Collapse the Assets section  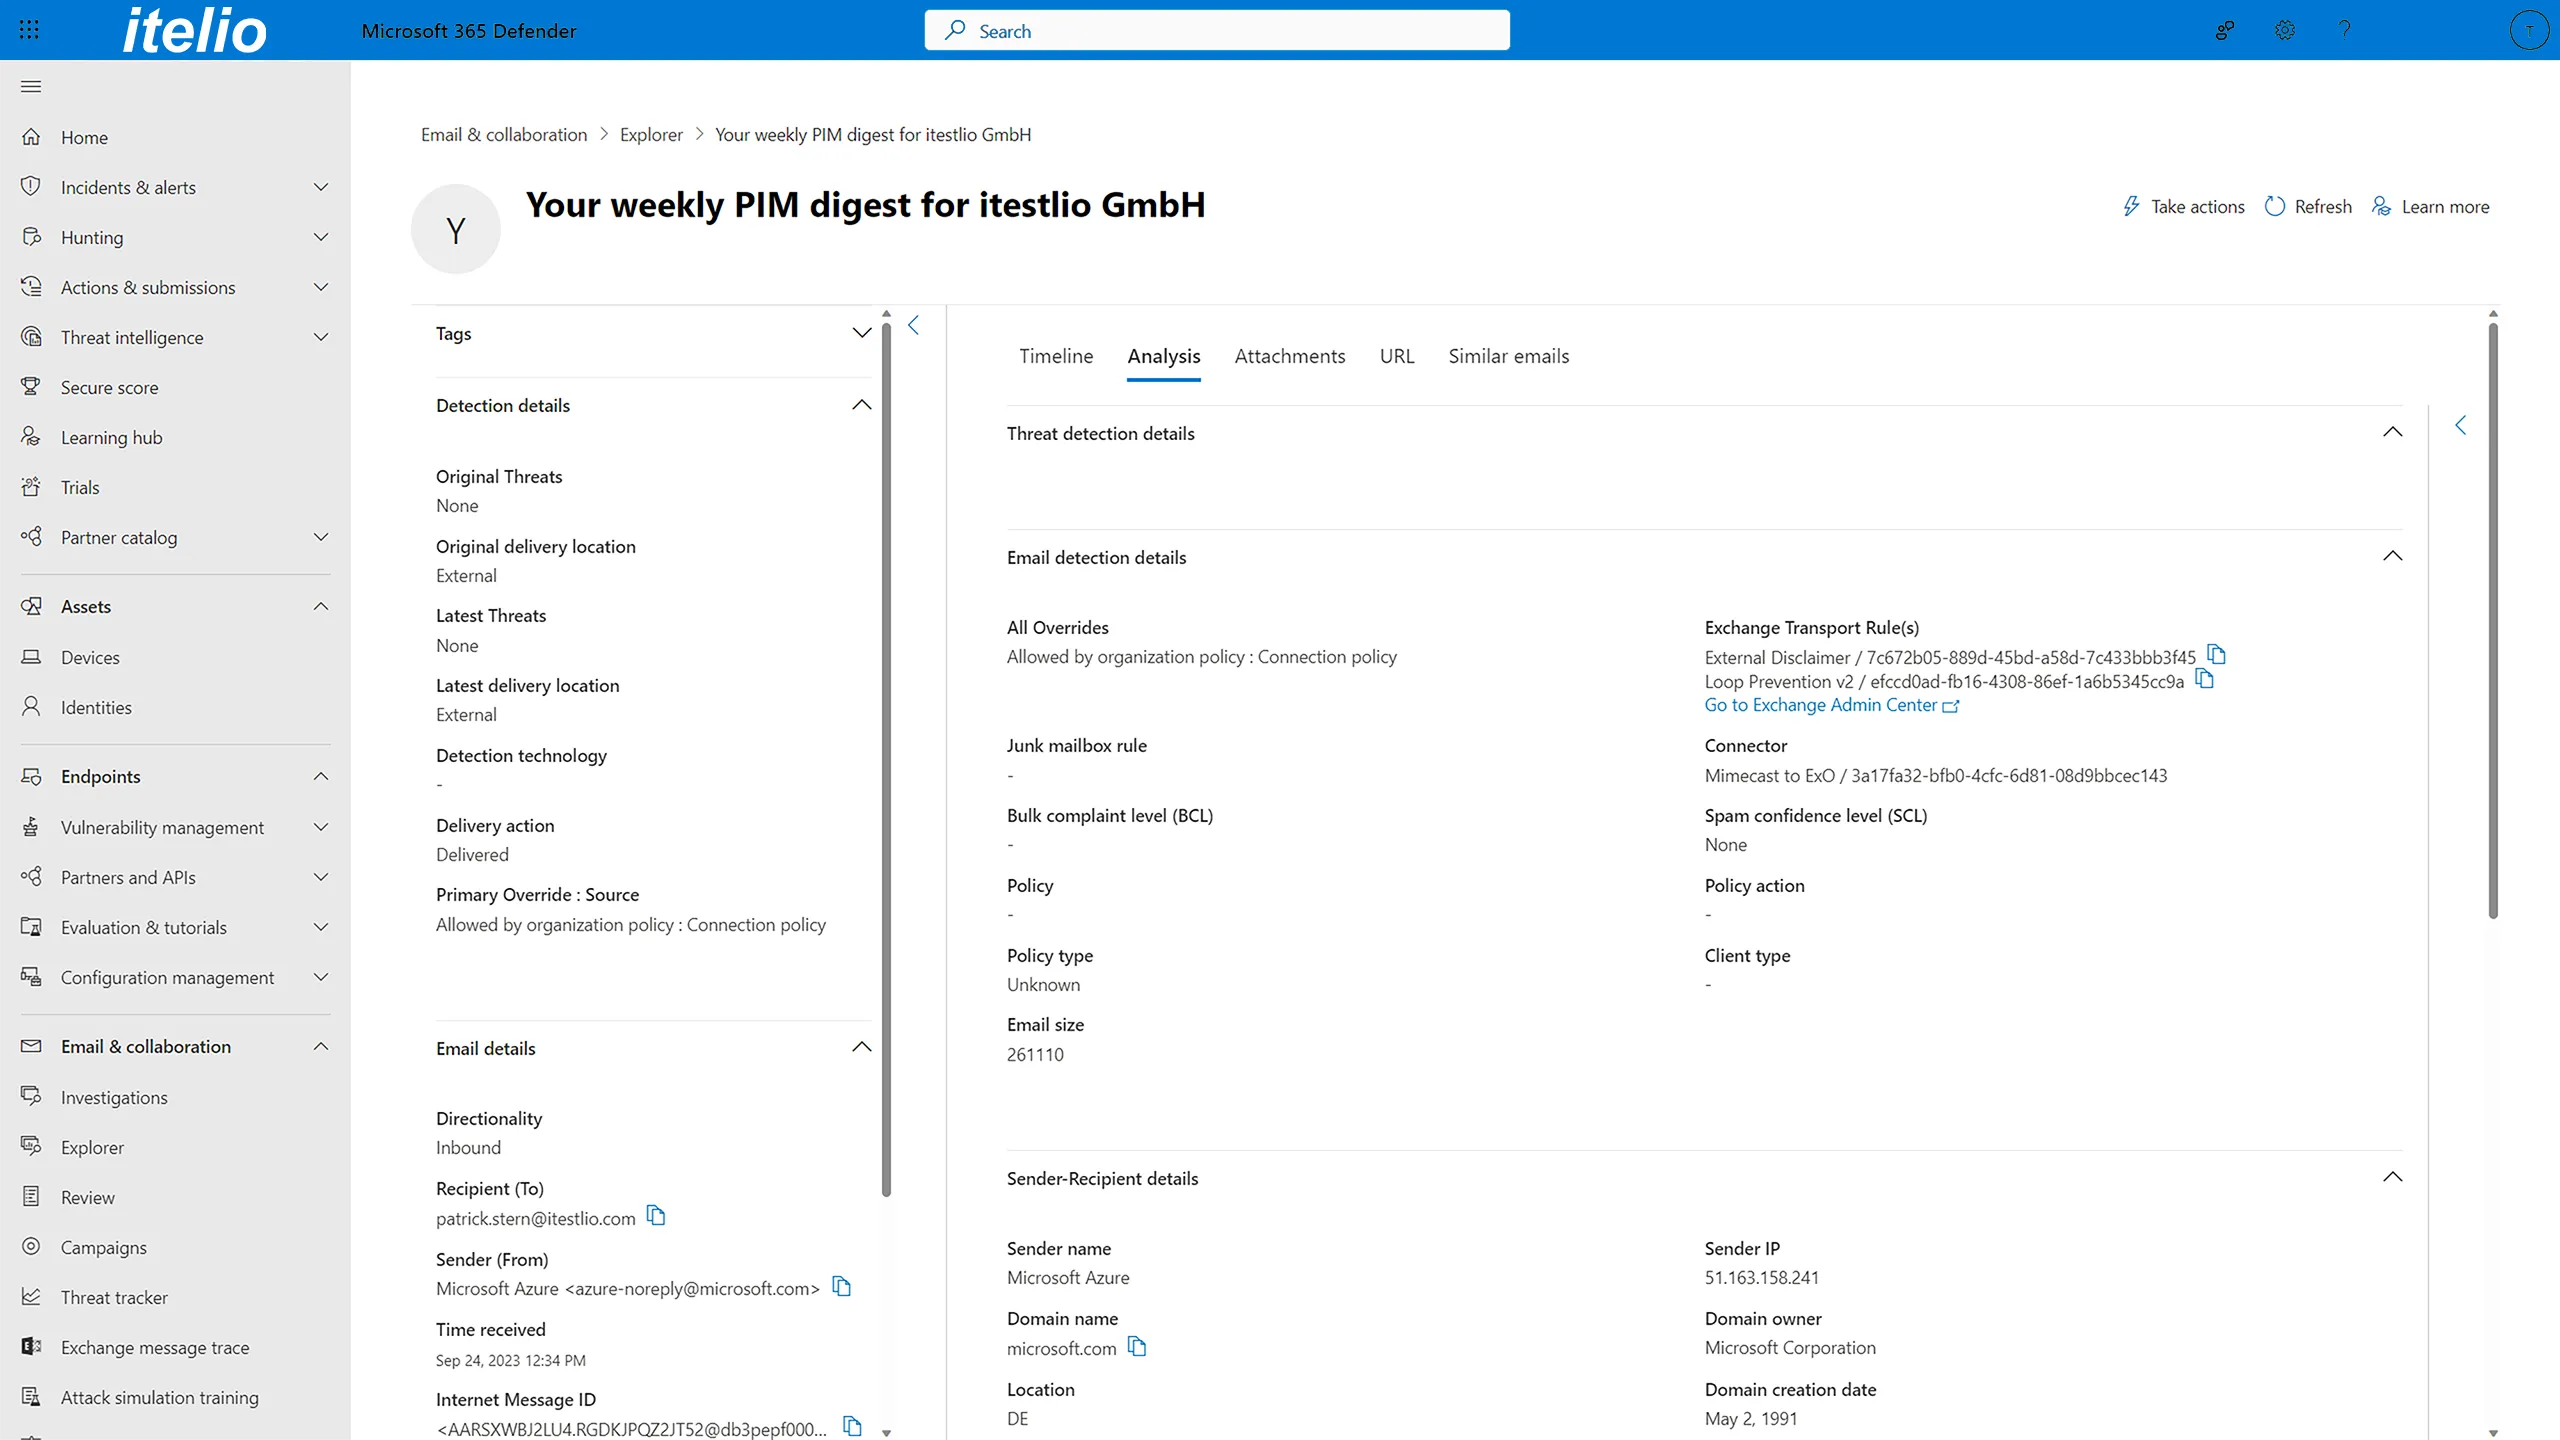pyautogui.click(x=321, y=607)
